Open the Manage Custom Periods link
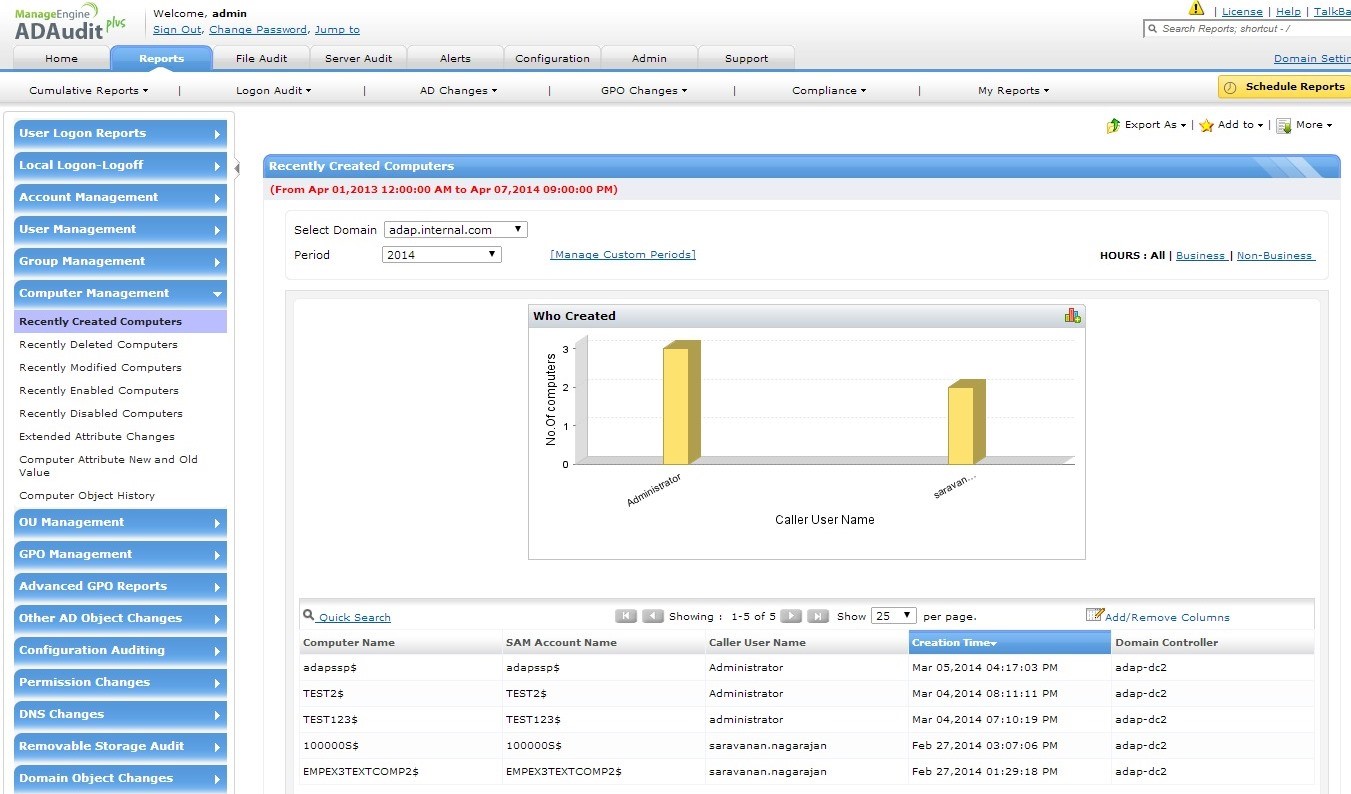Screen dimensions: 1351x794 pos(622,255)
